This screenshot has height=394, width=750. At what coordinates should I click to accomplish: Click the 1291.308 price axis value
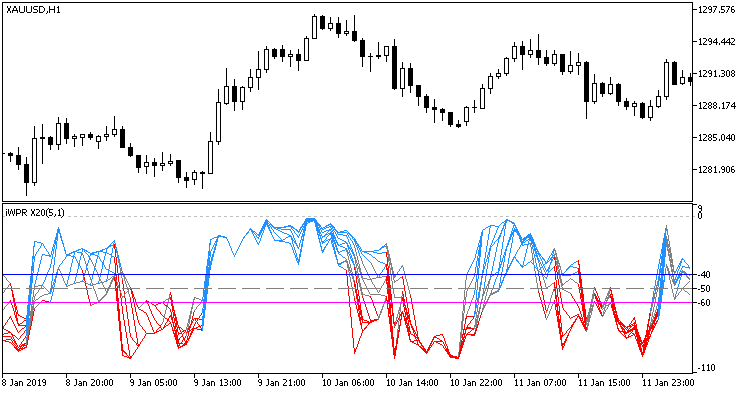[716, 74]
